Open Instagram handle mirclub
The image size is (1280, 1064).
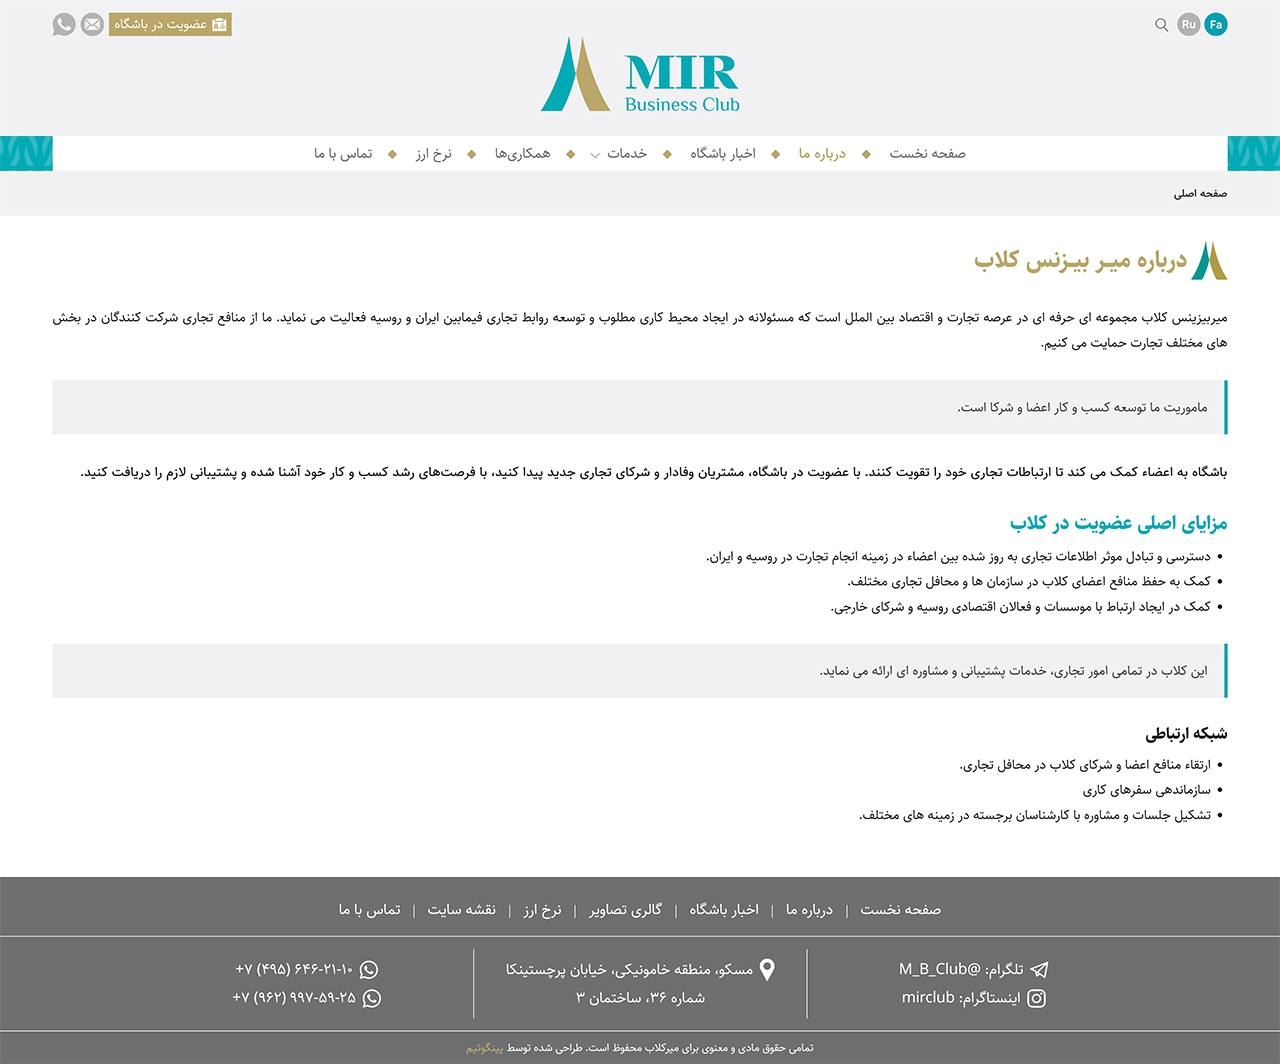coord(928,998)
